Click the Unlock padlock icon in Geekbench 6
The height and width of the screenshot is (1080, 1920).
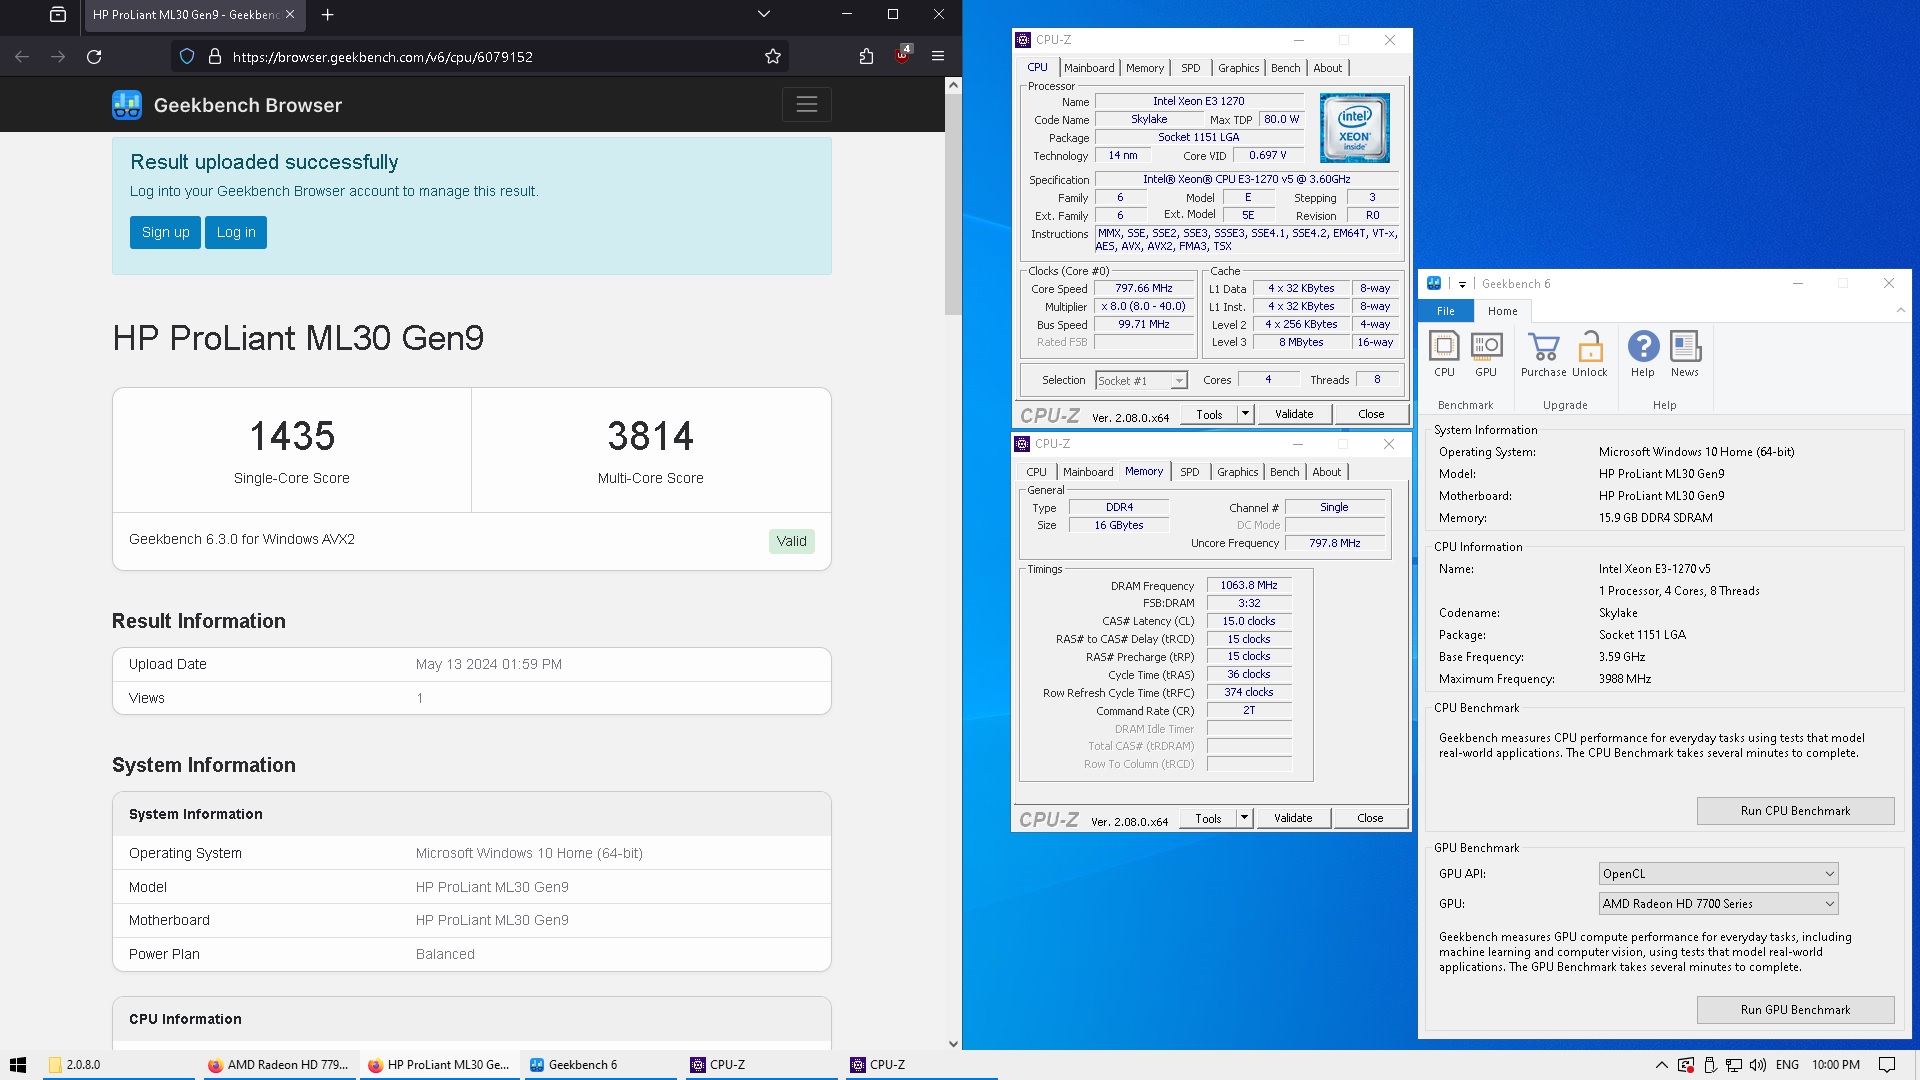(x=1590, y=354)
